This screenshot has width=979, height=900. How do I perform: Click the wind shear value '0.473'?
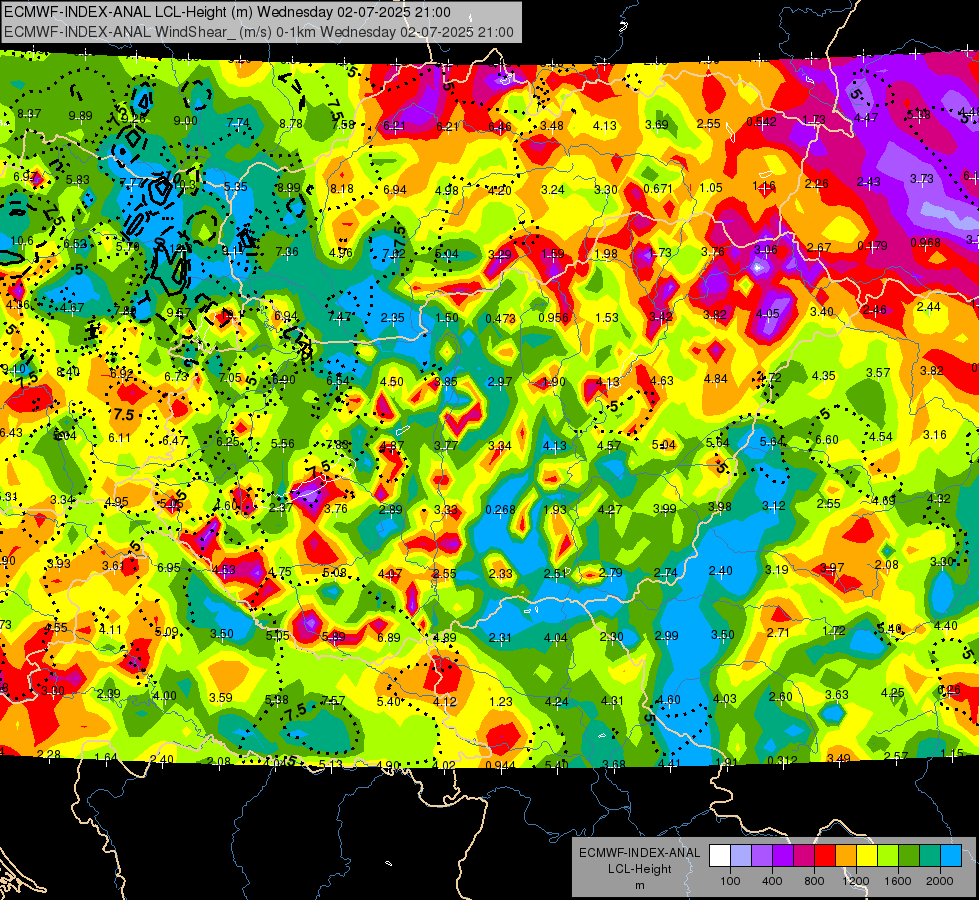point(500,319)
